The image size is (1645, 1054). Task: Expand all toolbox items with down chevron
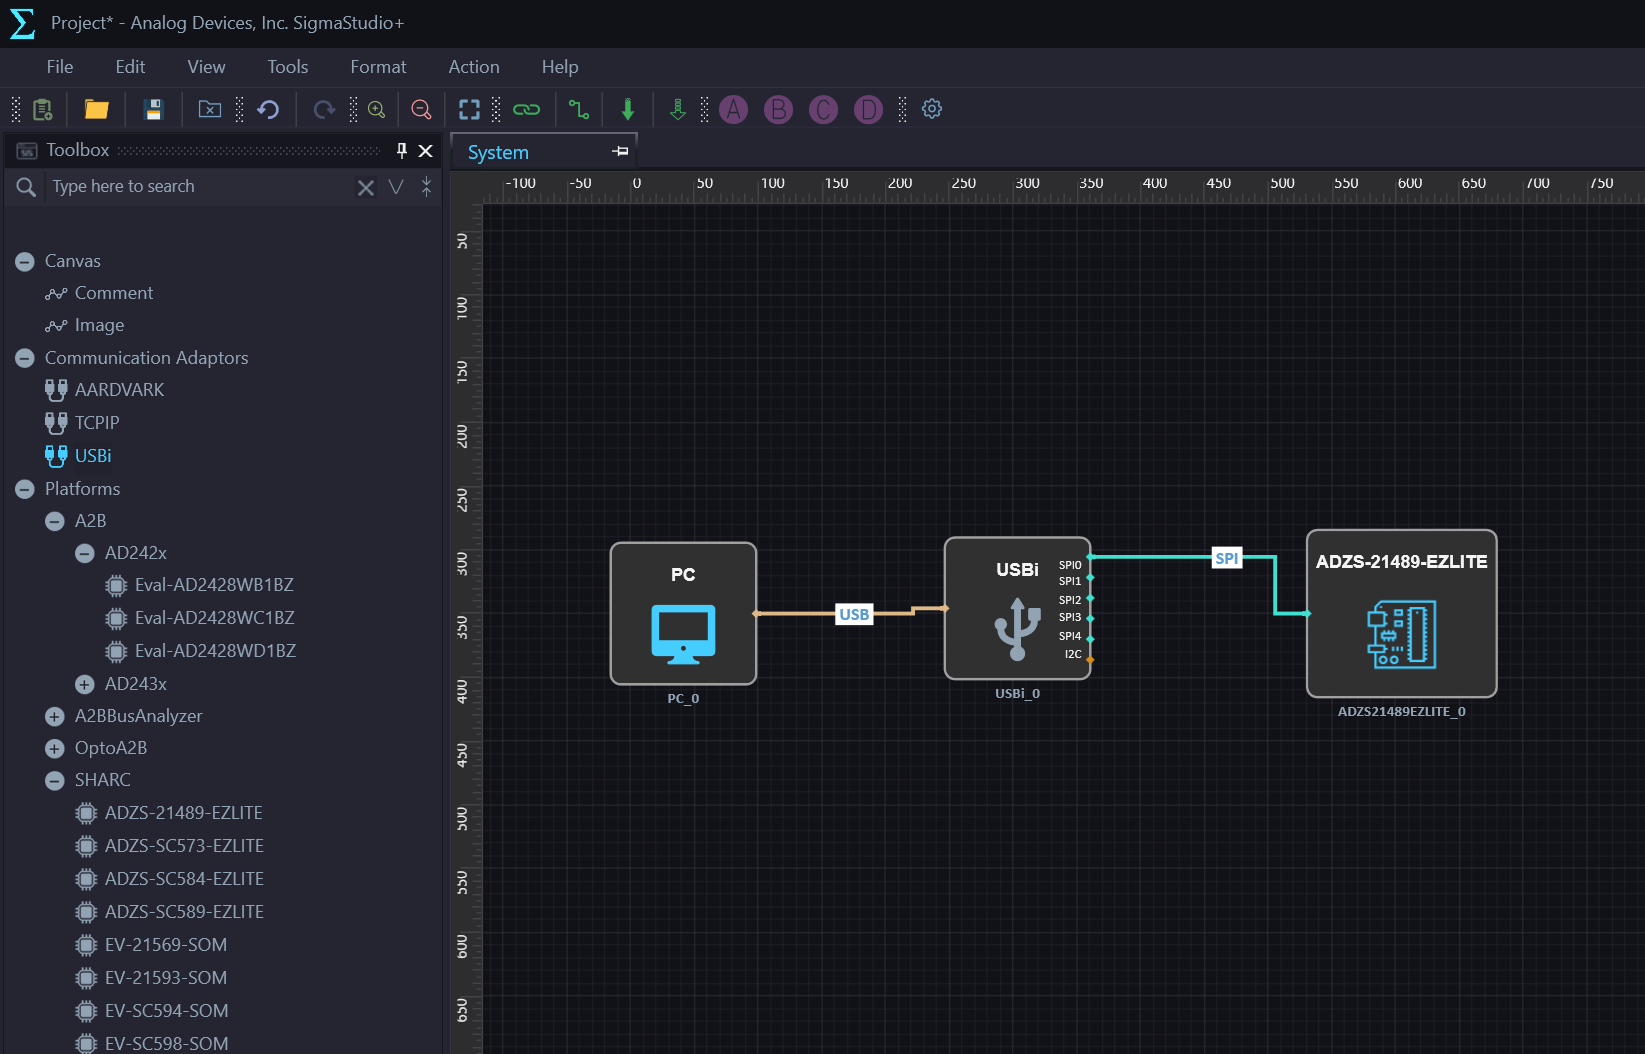click(x=396, y=187)
